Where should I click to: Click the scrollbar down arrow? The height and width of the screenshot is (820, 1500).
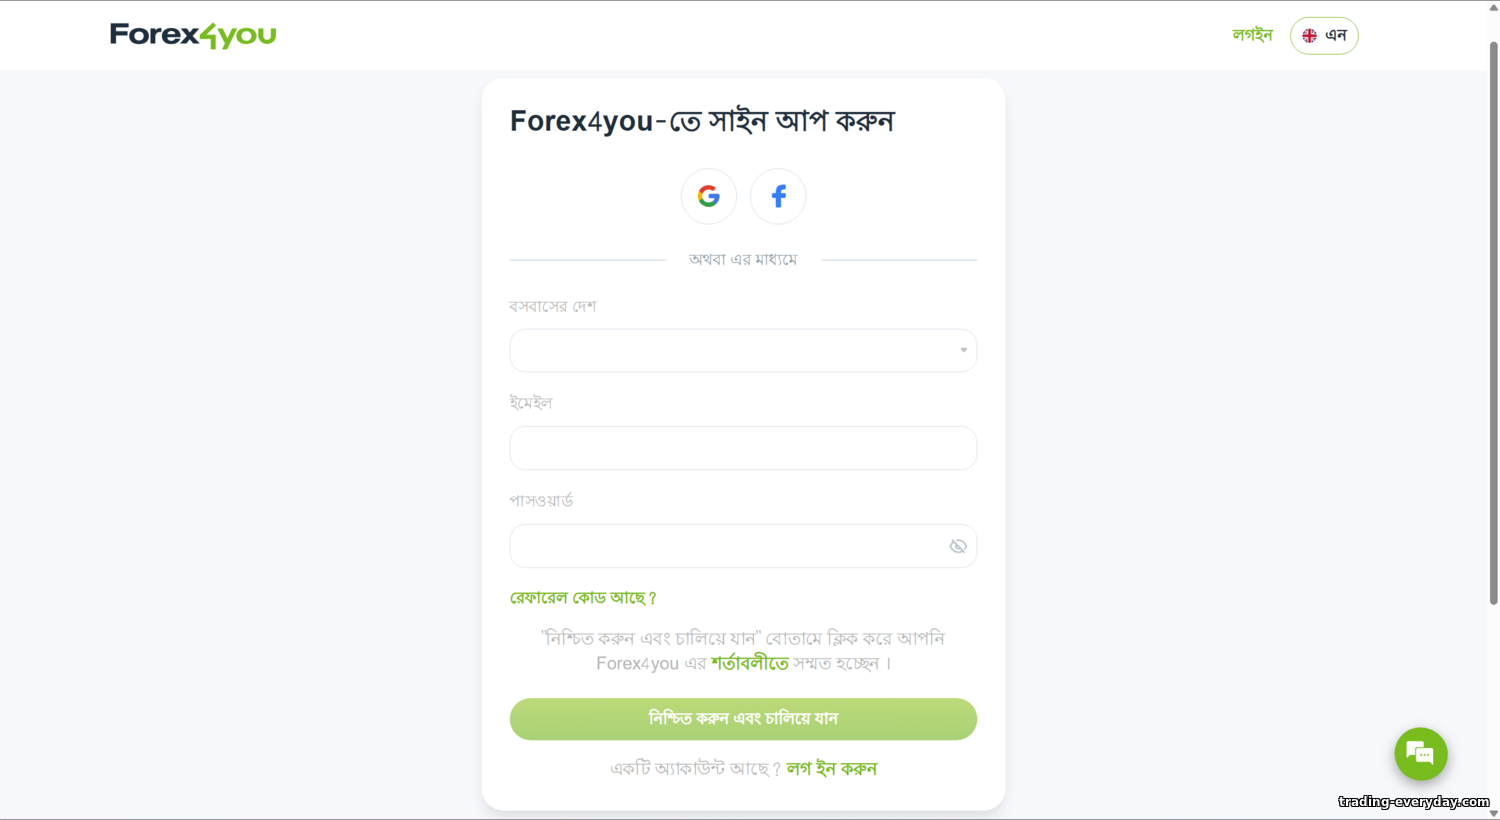[1493, 813]
